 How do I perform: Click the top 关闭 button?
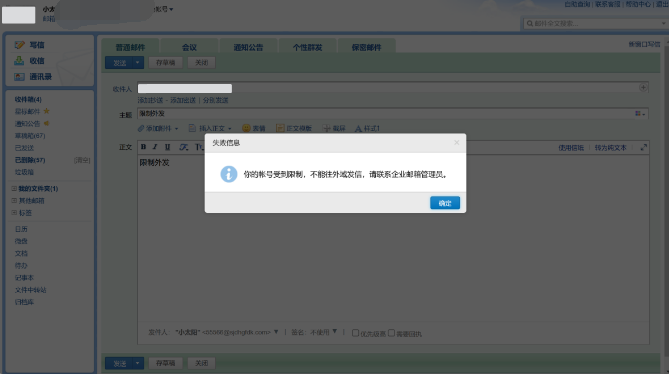(x=201, y=63)
